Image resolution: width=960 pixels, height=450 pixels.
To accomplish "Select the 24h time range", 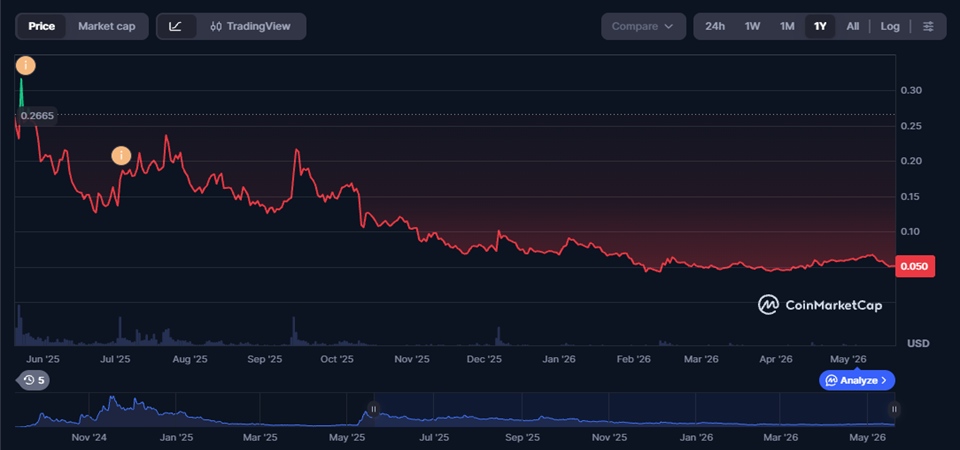I will click(x=714, y=26).
